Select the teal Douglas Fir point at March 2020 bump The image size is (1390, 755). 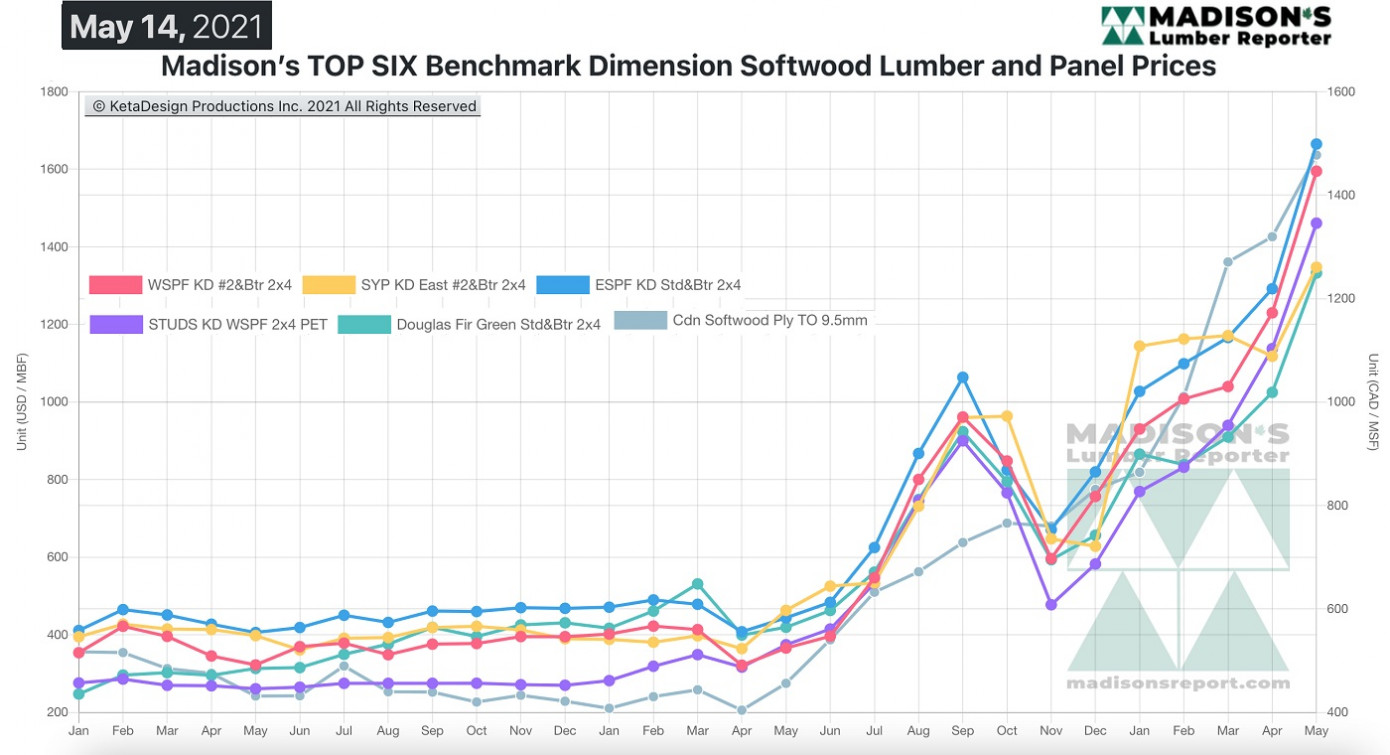(x=698, y=584)
